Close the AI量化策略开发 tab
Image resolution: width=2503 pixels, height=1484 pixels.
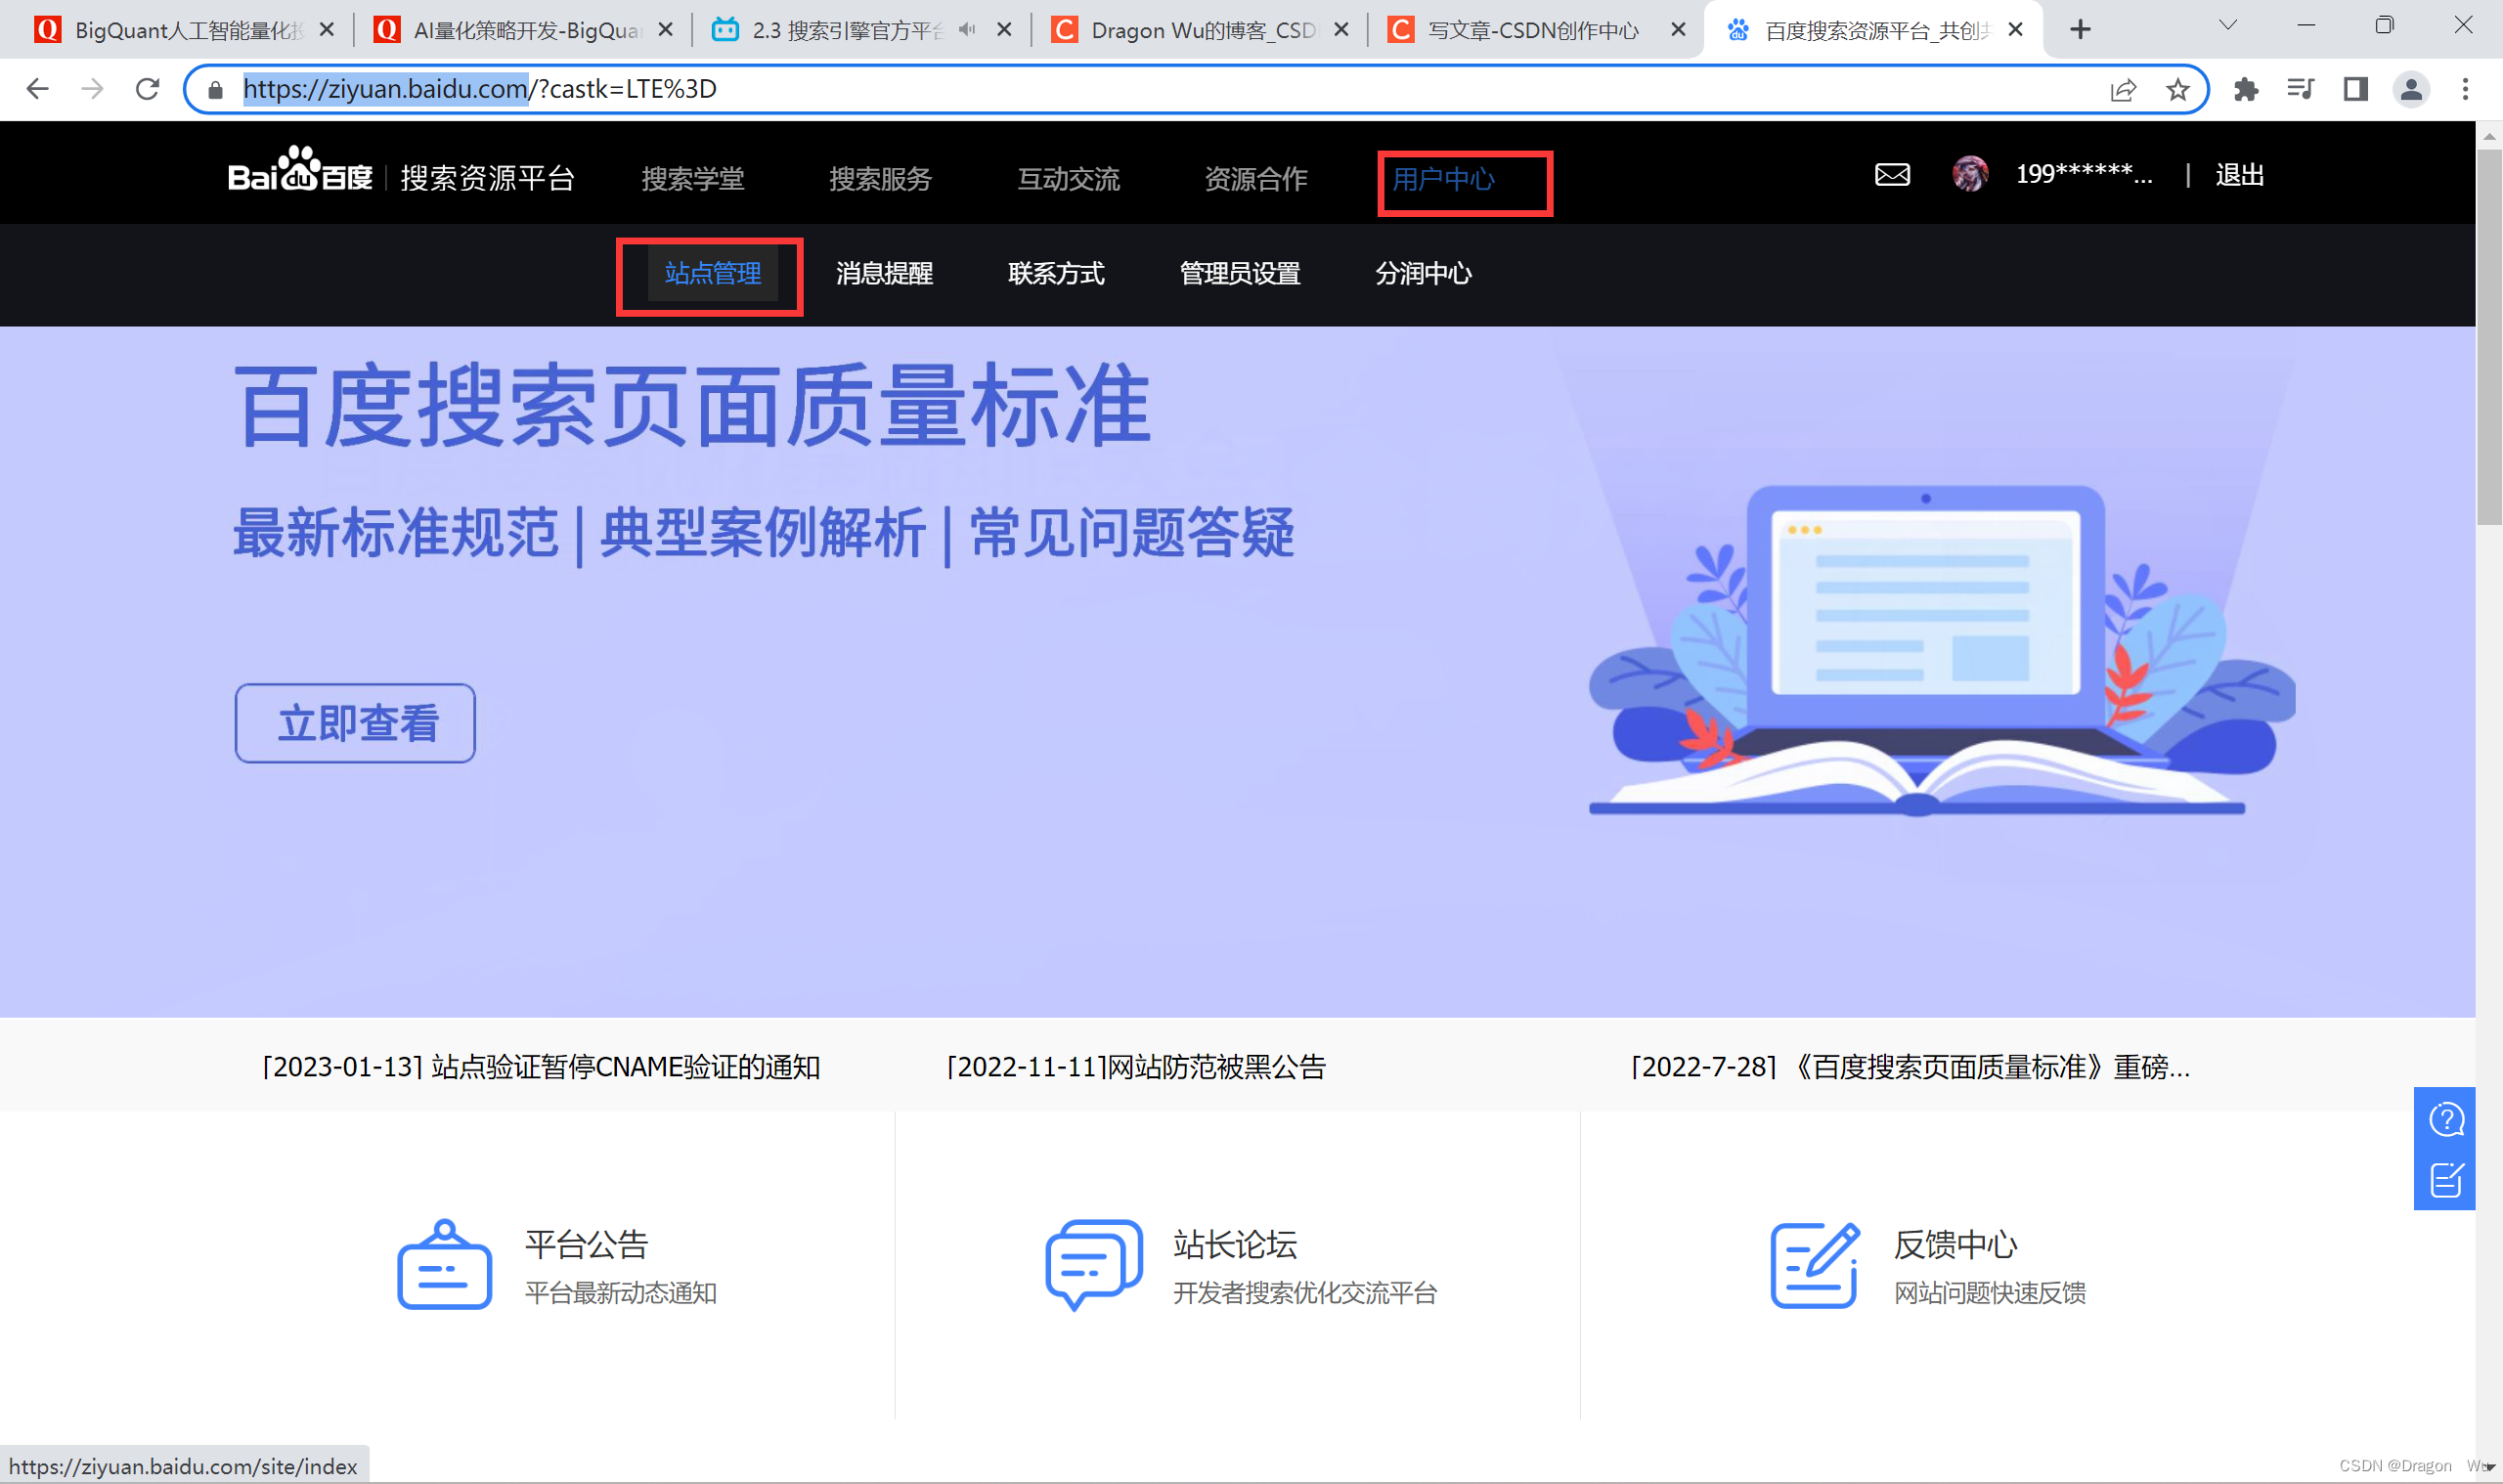tap(665, 30)
